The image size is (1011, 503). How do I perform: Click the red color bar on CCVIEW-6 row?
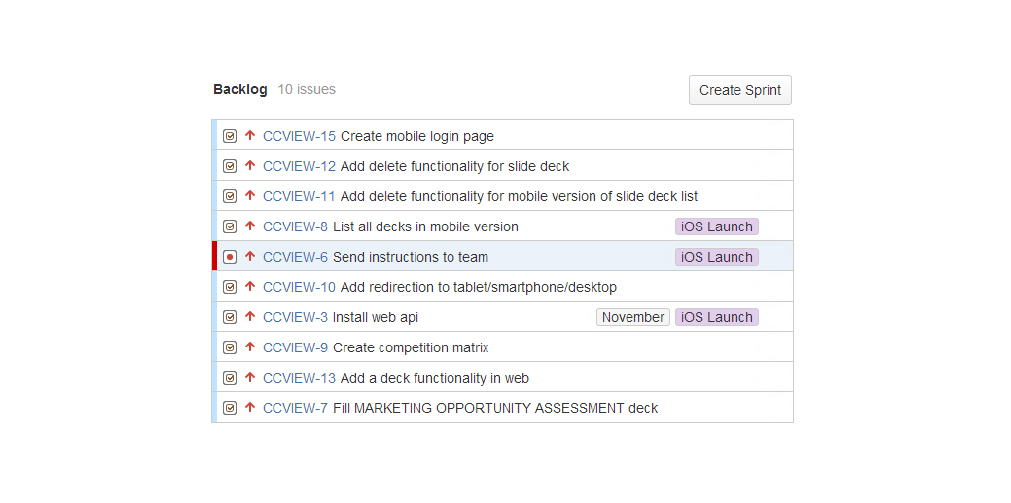(214, 257)
